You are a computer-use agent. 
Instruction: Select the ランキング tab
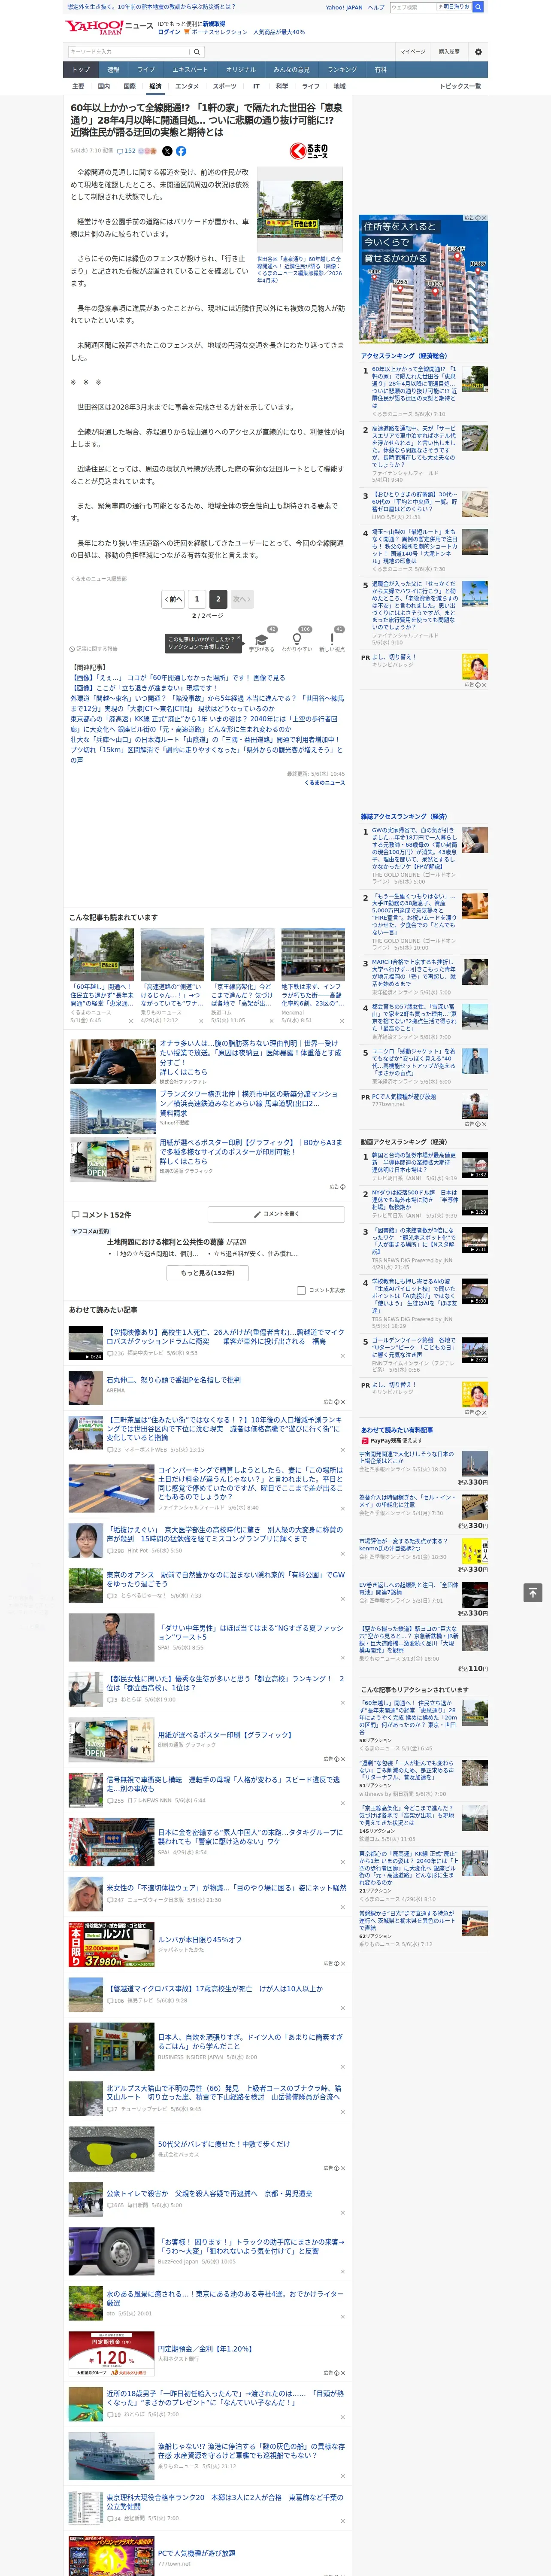coord(342,70)
